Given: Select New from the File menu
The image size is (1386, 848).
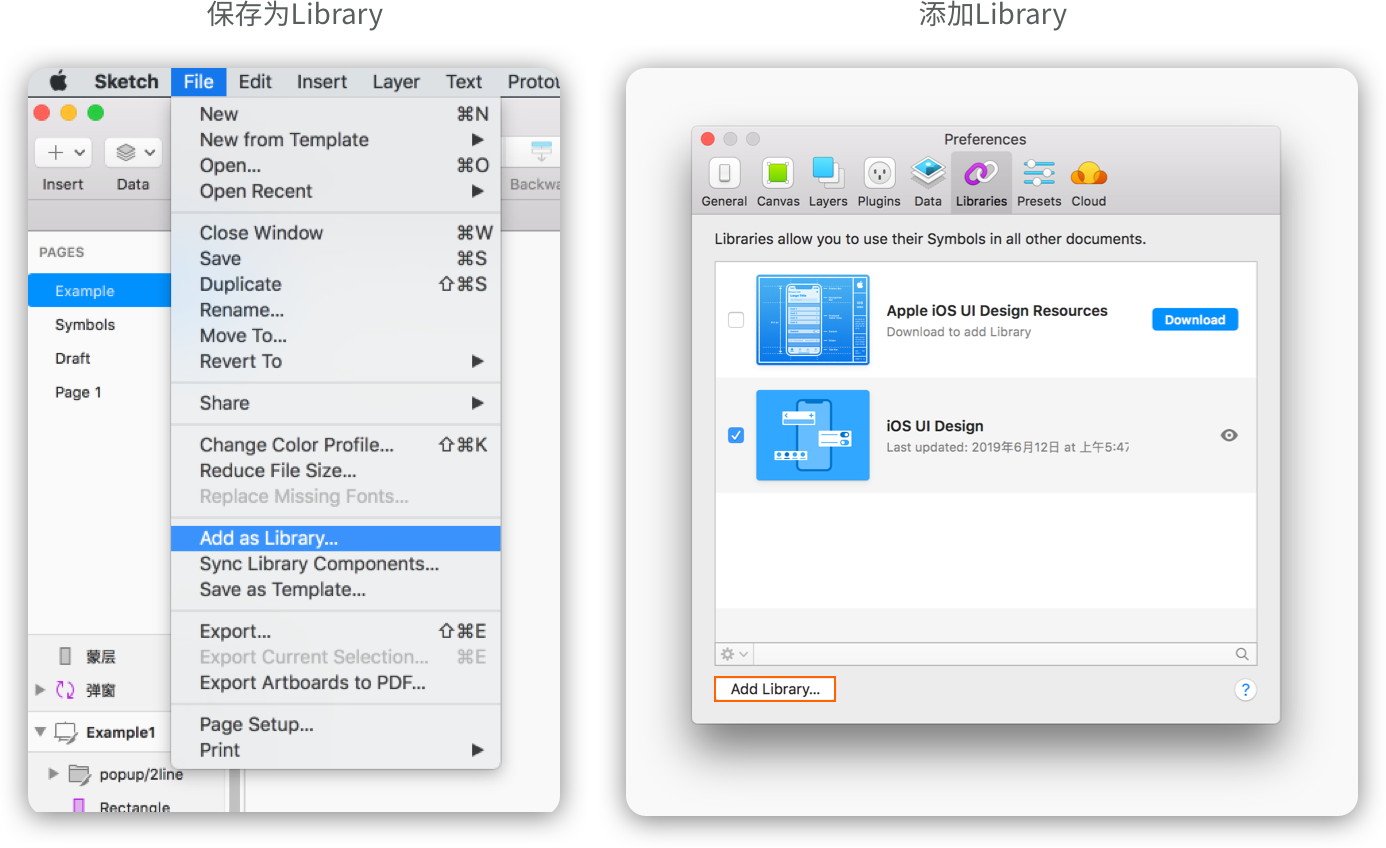Looking at the screenshot, I should click(336, 114).
